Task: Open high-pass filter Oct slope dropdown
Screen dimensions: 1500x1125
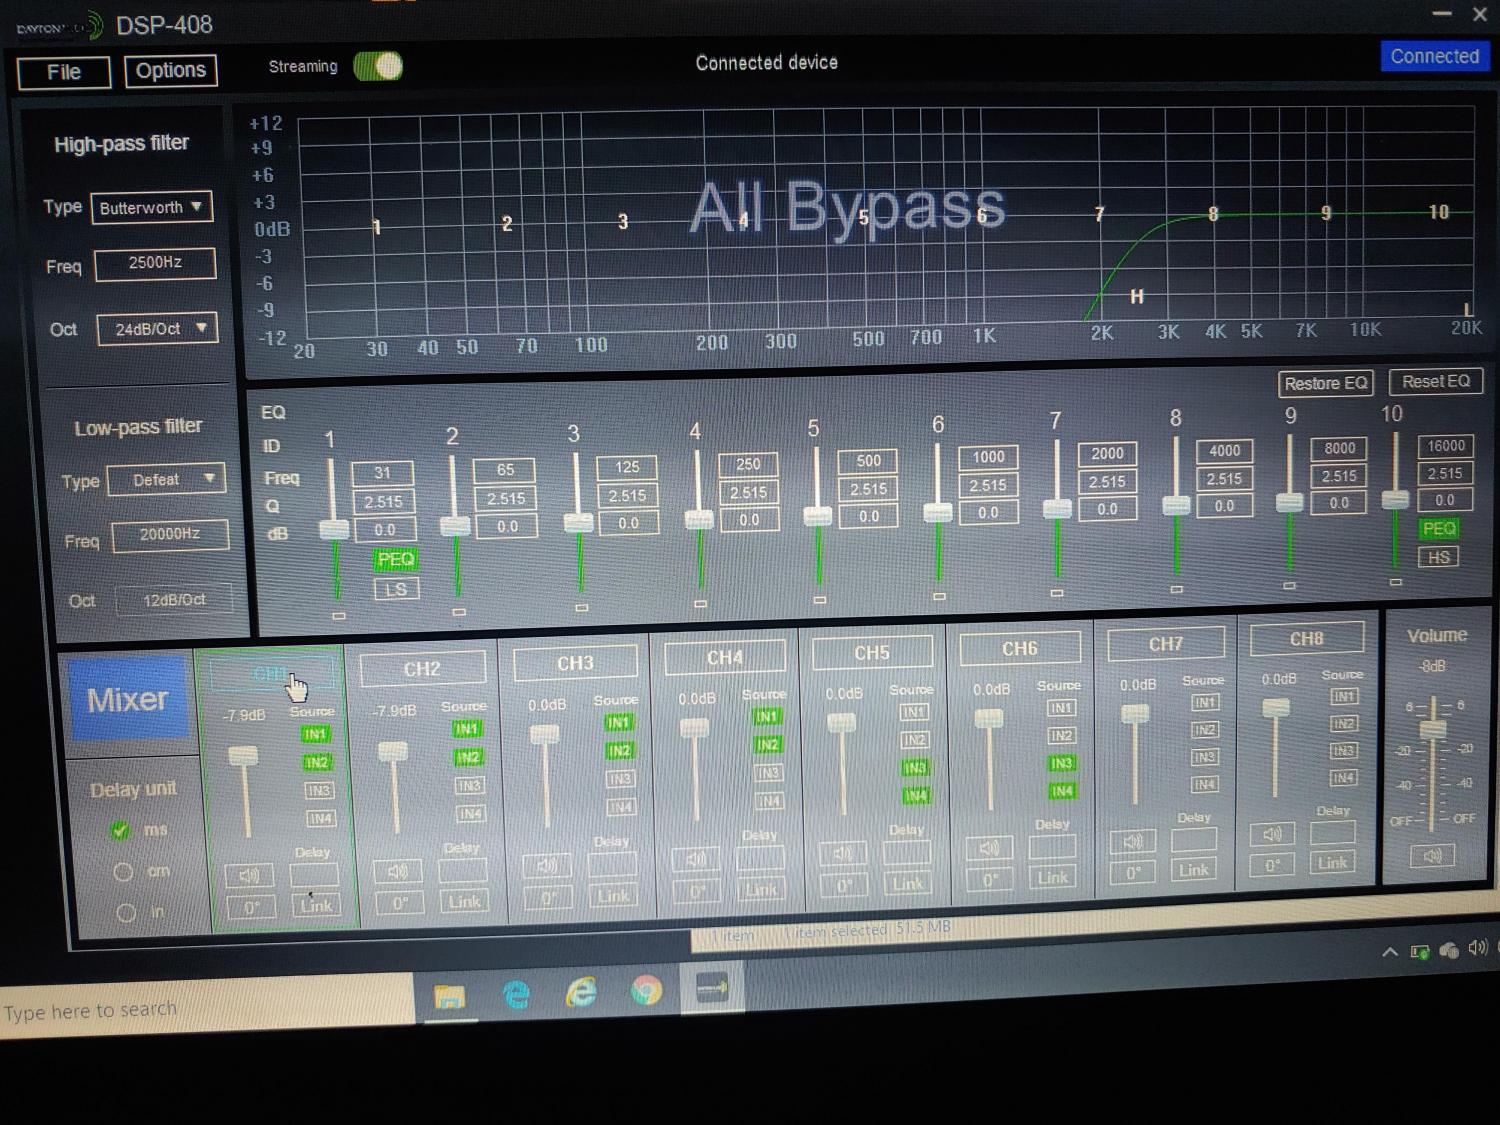Action: (x=157, y=329)
